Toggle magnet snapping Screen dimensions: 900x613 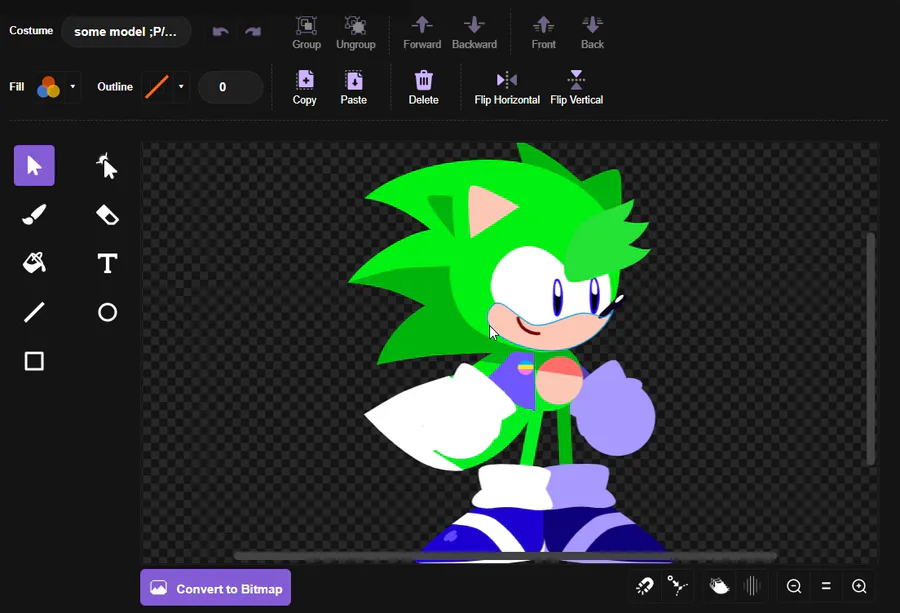645,586
